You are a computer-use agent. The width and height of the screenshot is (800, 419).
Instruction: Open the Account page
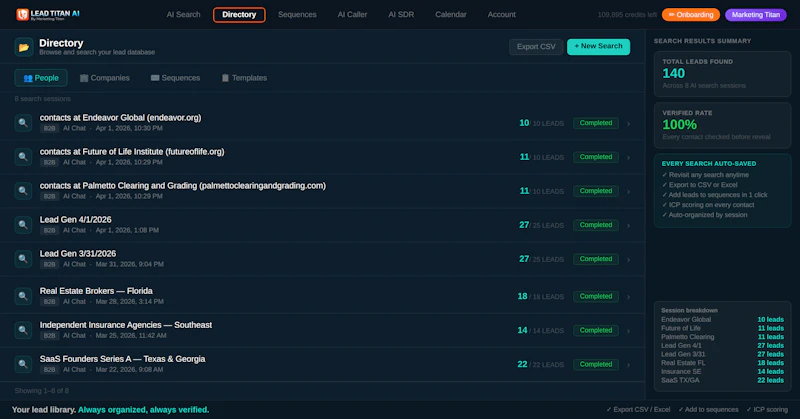502,15
